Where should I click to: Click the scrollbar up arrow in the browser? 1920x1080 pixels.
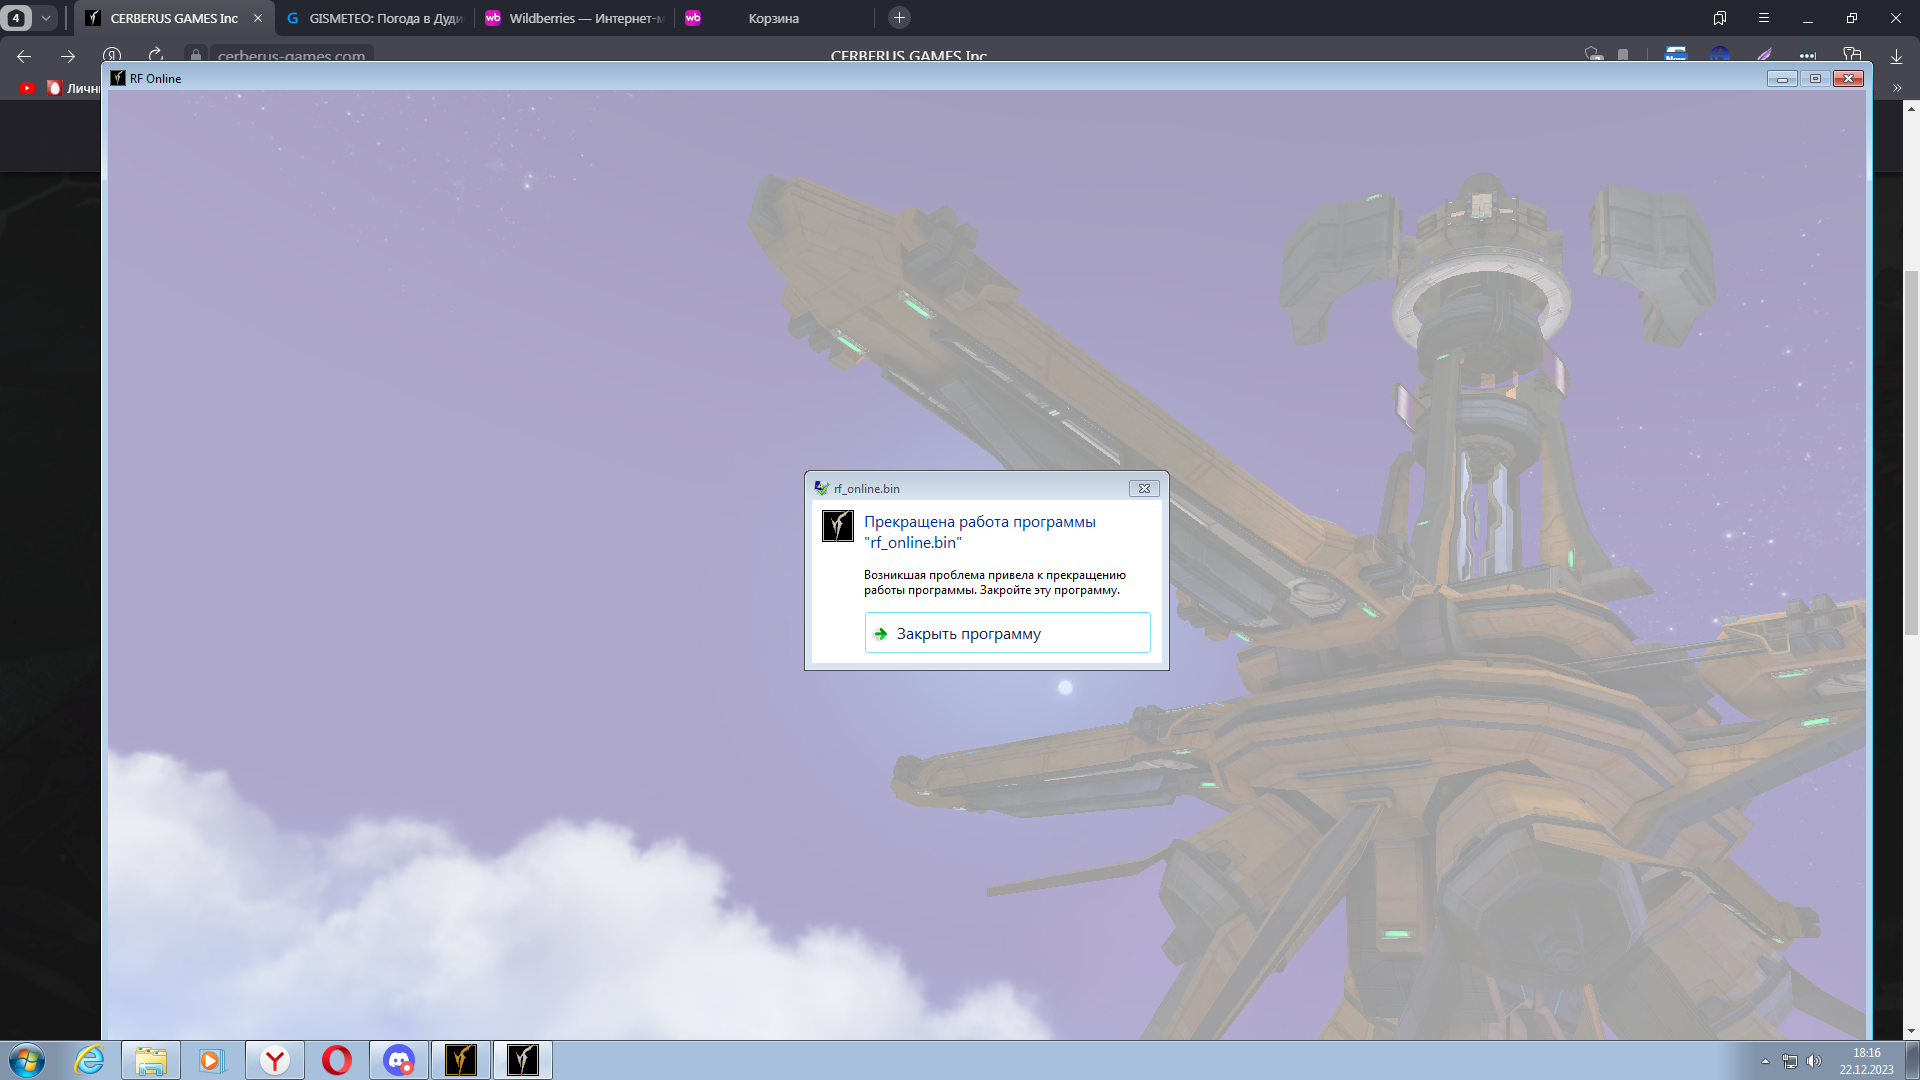[x=1911, y=107]
